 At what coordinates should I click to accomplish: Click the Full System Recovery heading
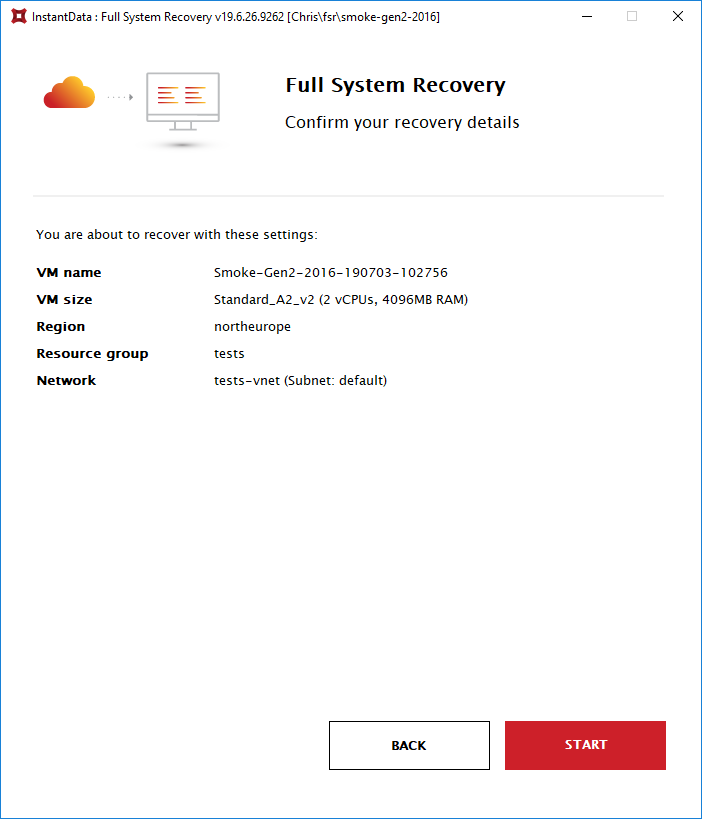click(395, 86)
